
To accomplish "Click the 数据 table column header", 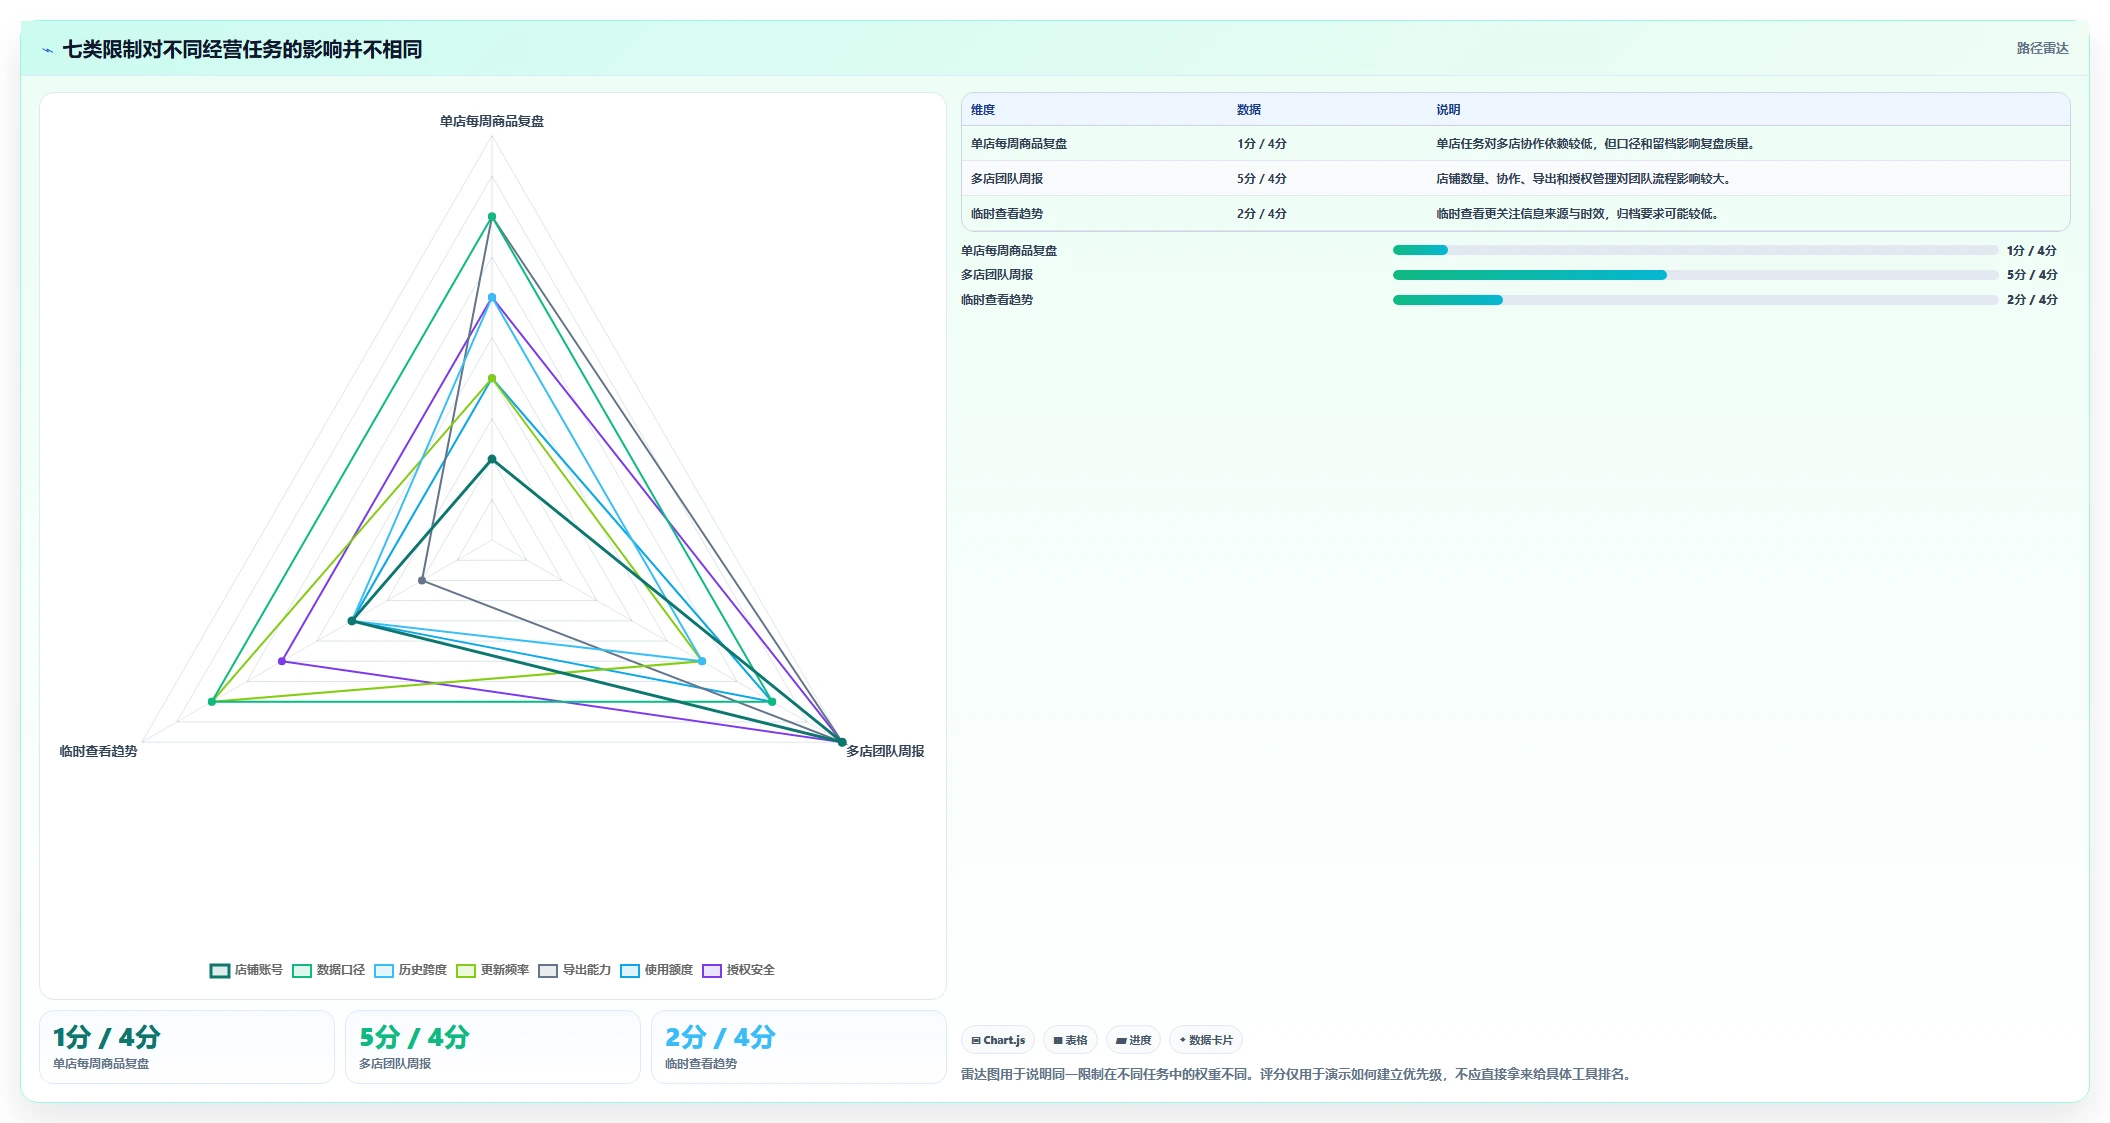I will point(1249,110).
